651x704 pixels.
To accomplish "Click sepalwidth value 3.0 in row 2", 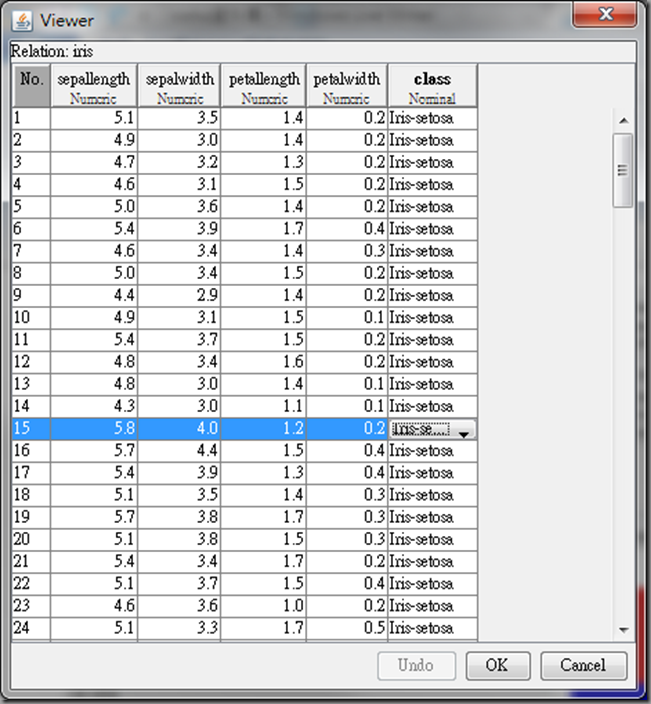I will [179, 140].
